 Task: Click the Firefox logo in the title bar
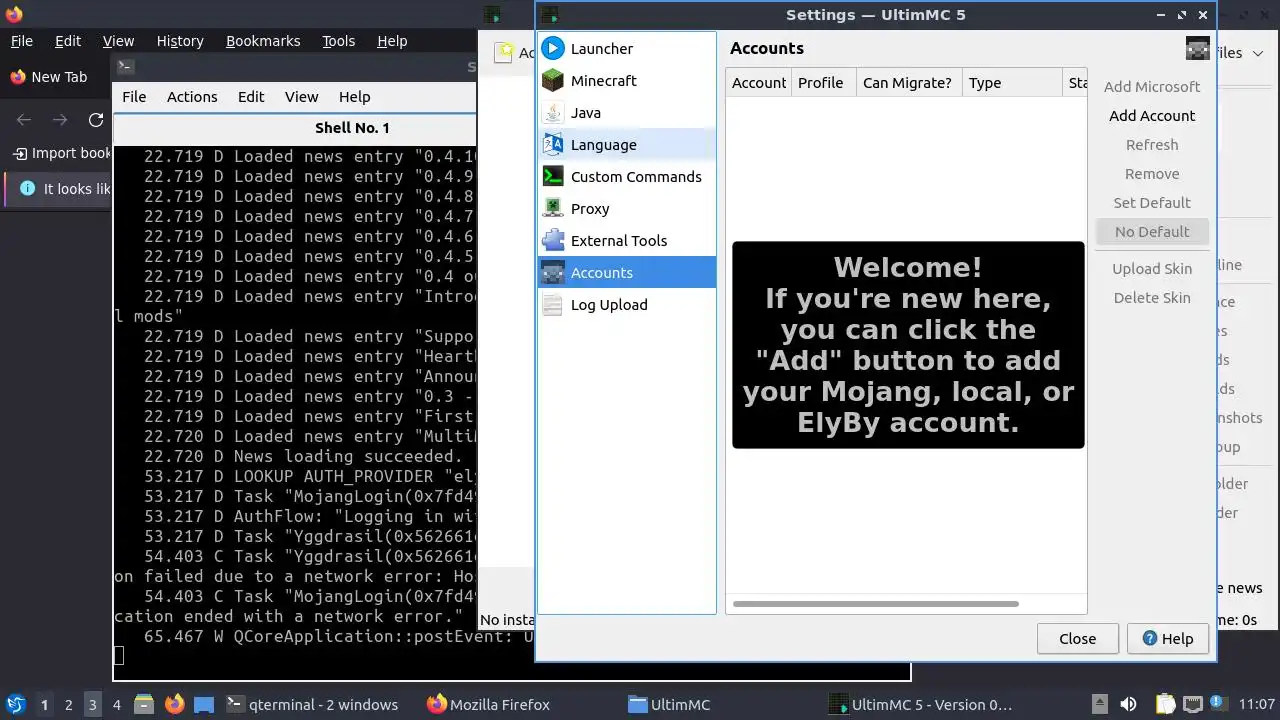(x=13, y=14)
